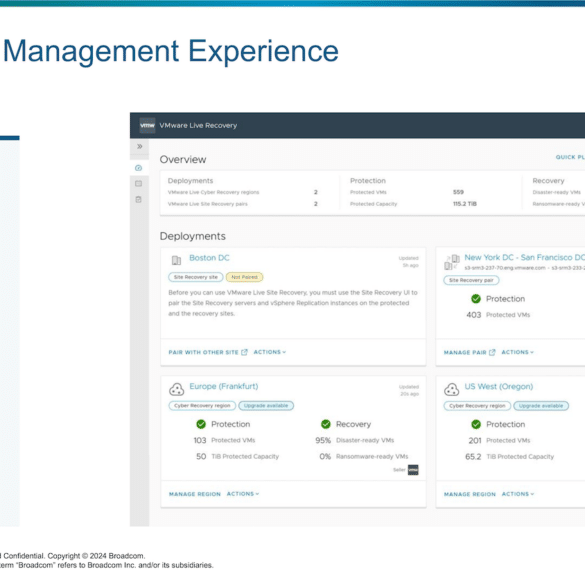
Task: Open the second sidebar icon below dashboard
Action: pos(138,184)
